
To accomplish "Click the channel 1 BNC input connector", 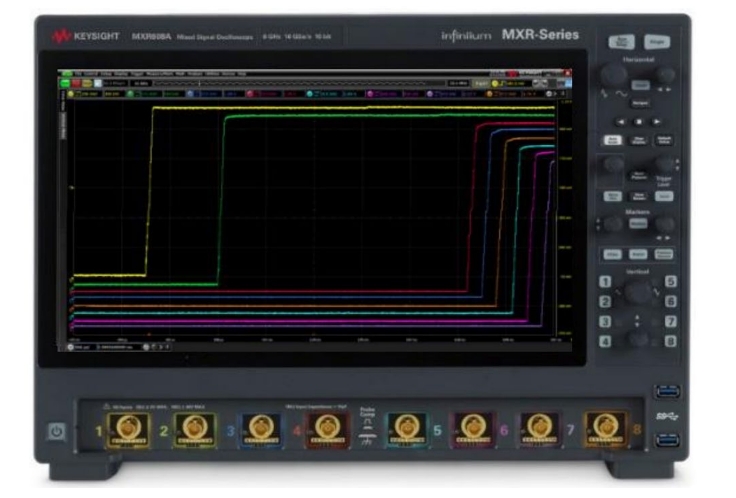I will 132,427.
